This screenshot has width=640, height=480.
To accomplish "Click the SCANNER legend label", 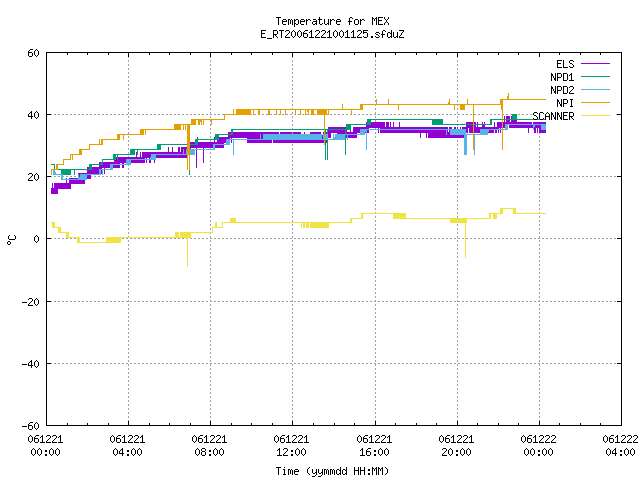I will pyautogui.click(x=553, y=116).
